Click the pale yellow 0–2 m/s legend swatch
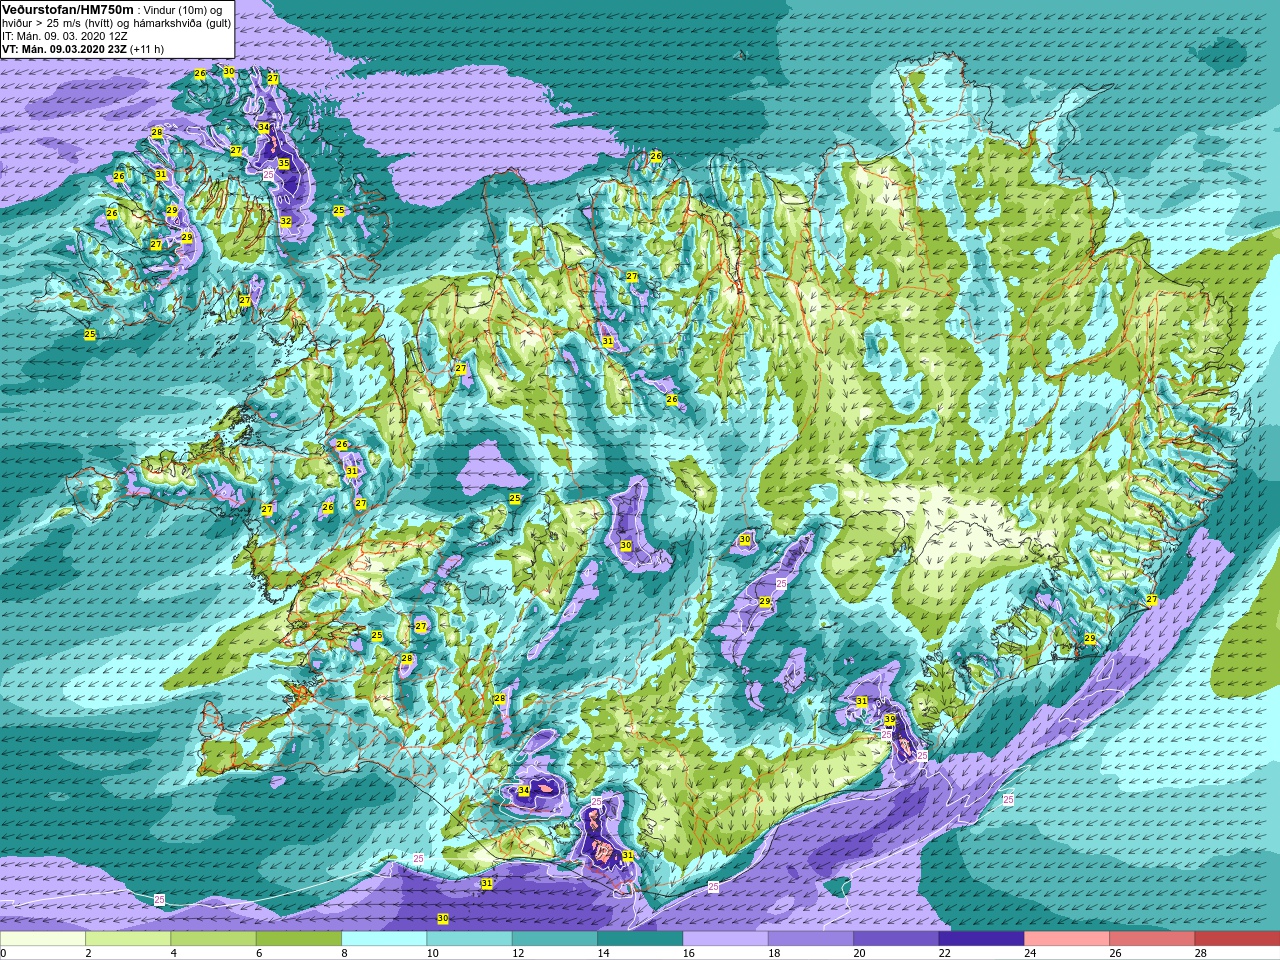 point(43,939)
